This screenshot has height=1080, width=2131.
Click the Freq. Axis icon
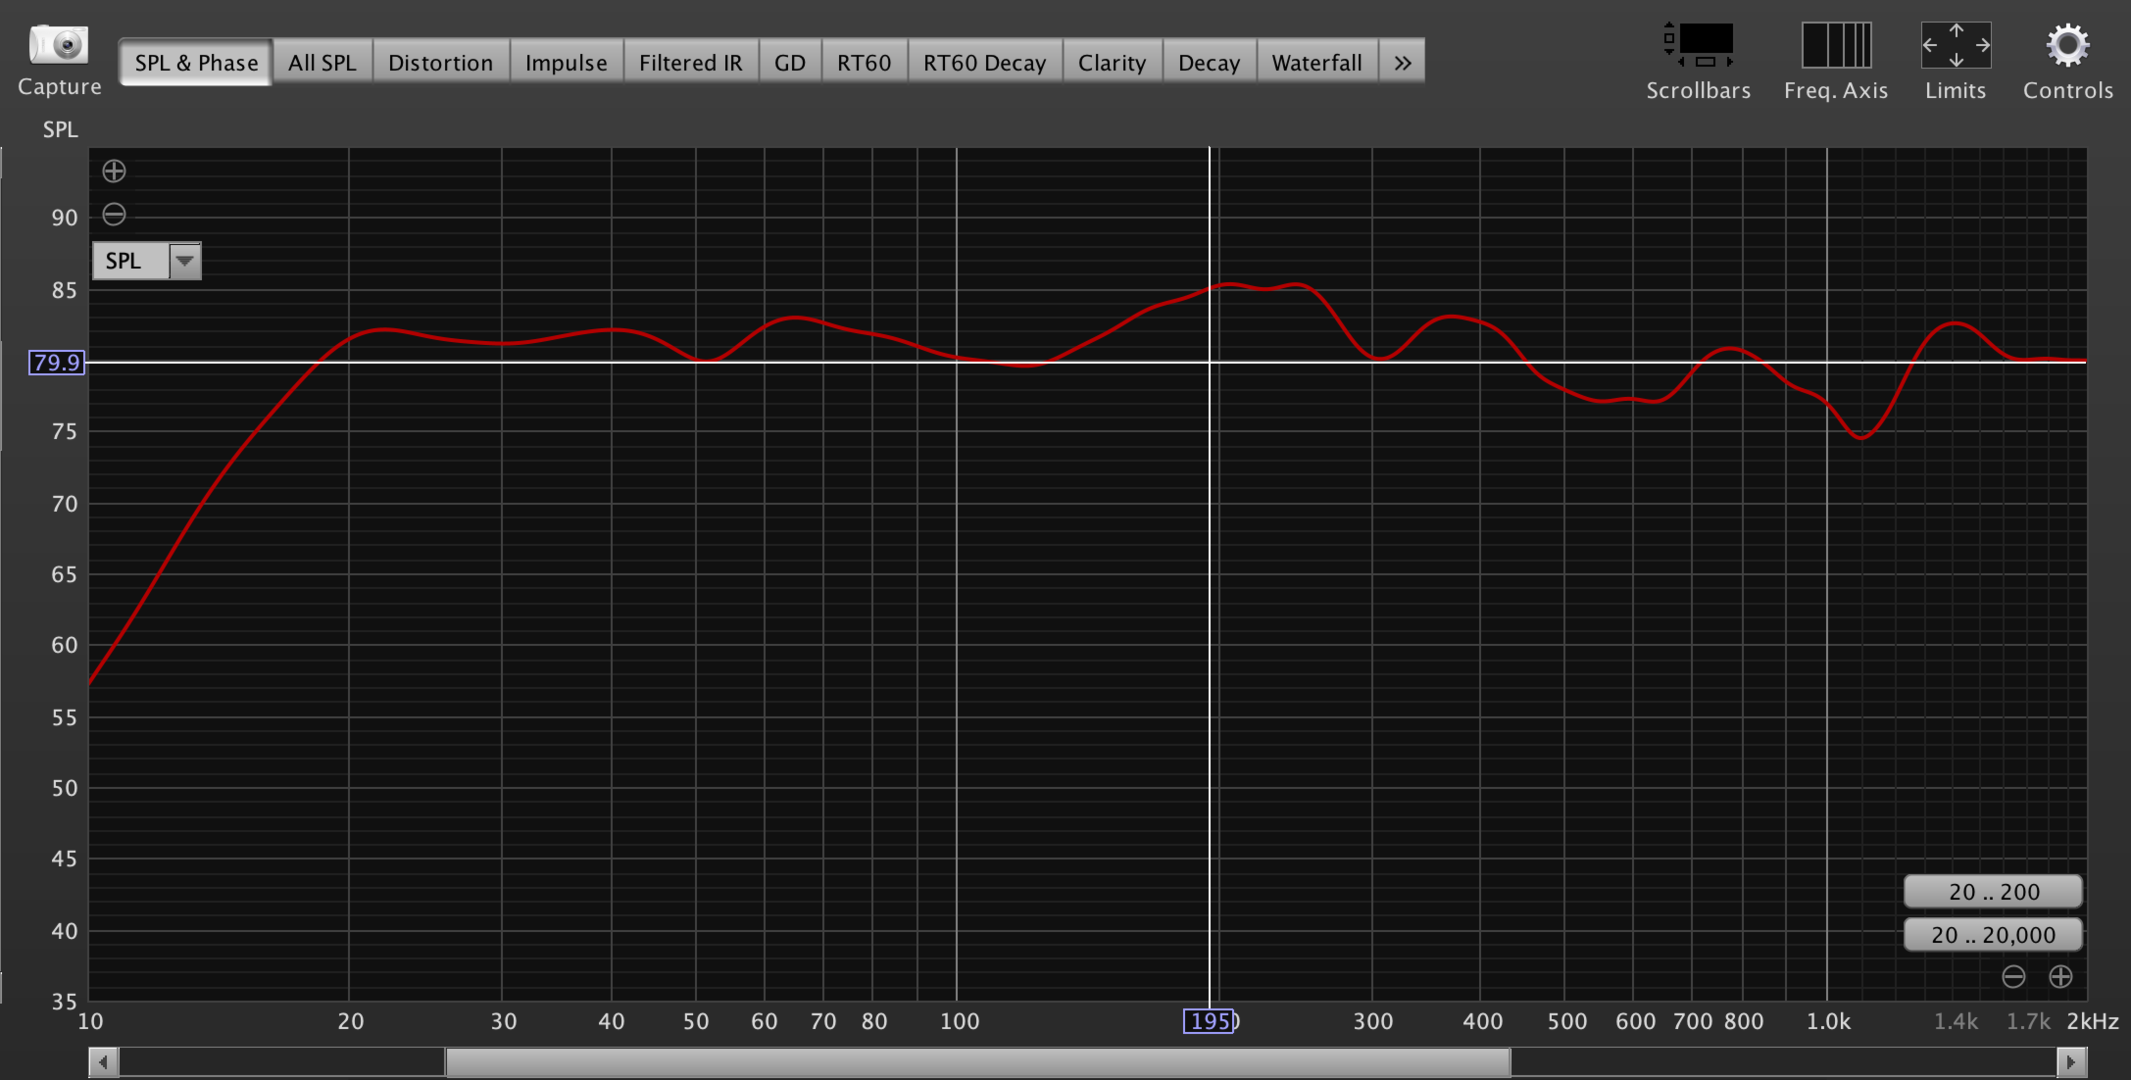pos(1835,45)
